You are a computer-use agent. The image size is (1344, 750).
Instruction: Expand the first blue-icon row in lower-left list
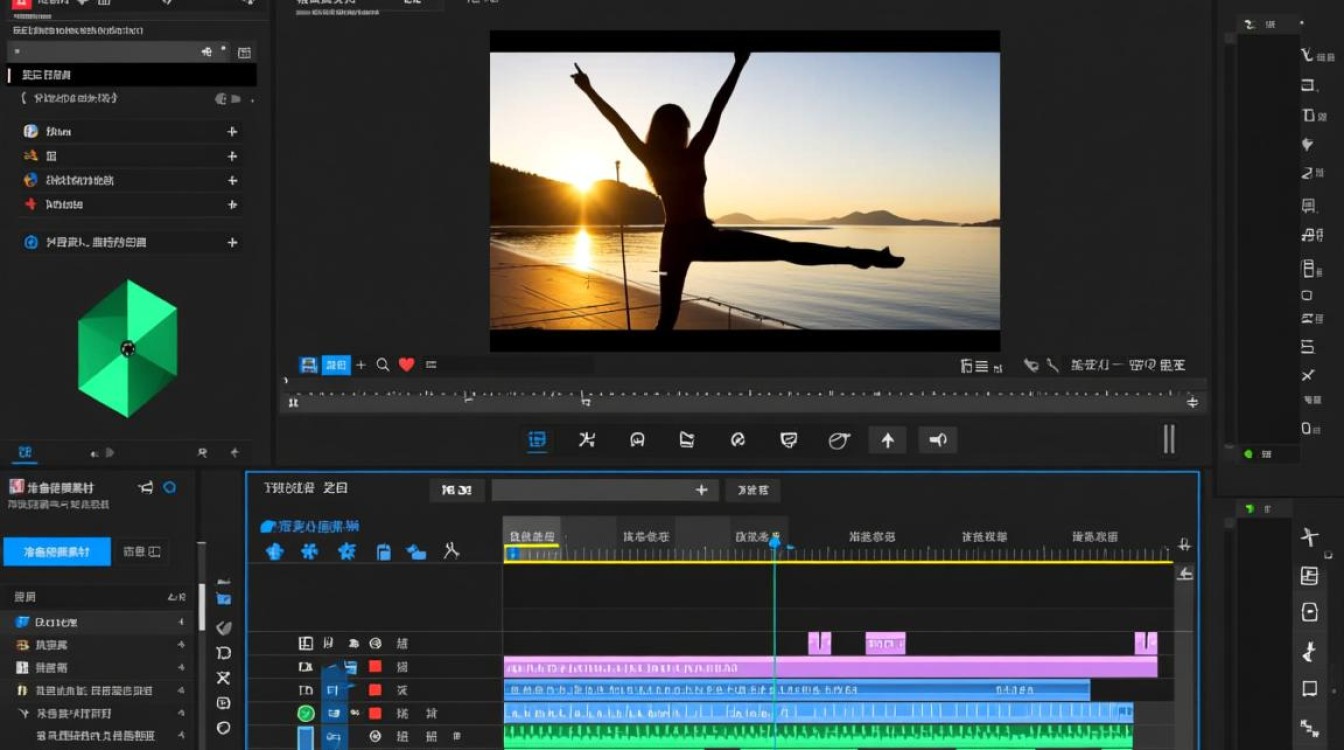(181, 622)
